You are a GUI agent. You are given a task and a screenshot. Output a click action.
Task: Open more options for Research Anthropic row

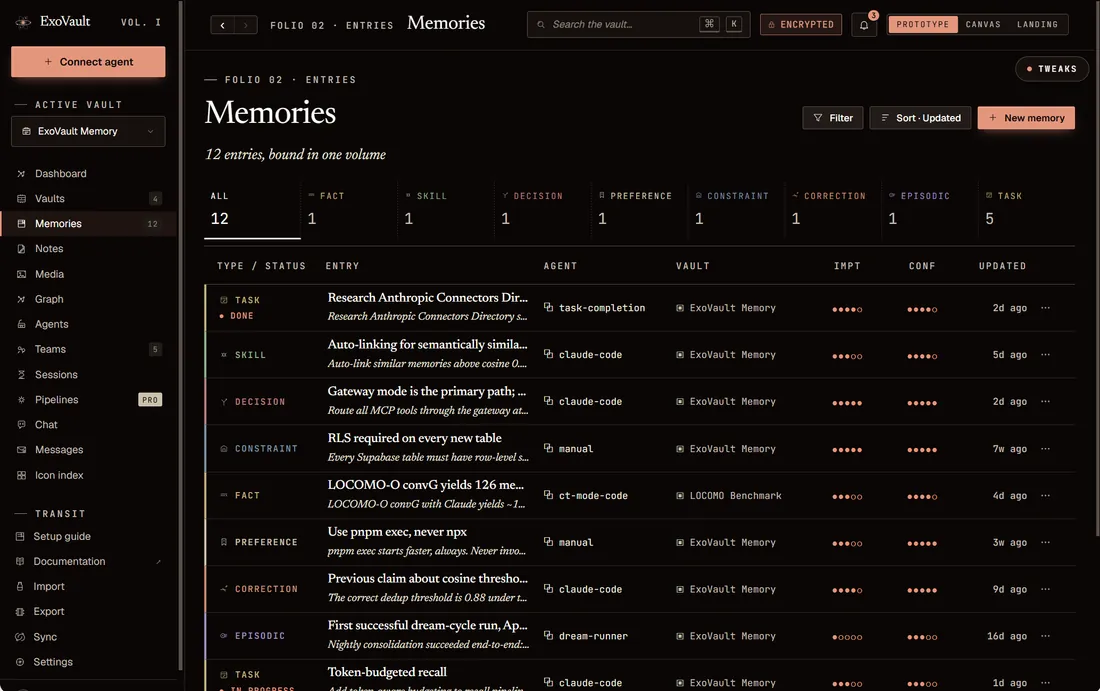(x=1045, y=308)
